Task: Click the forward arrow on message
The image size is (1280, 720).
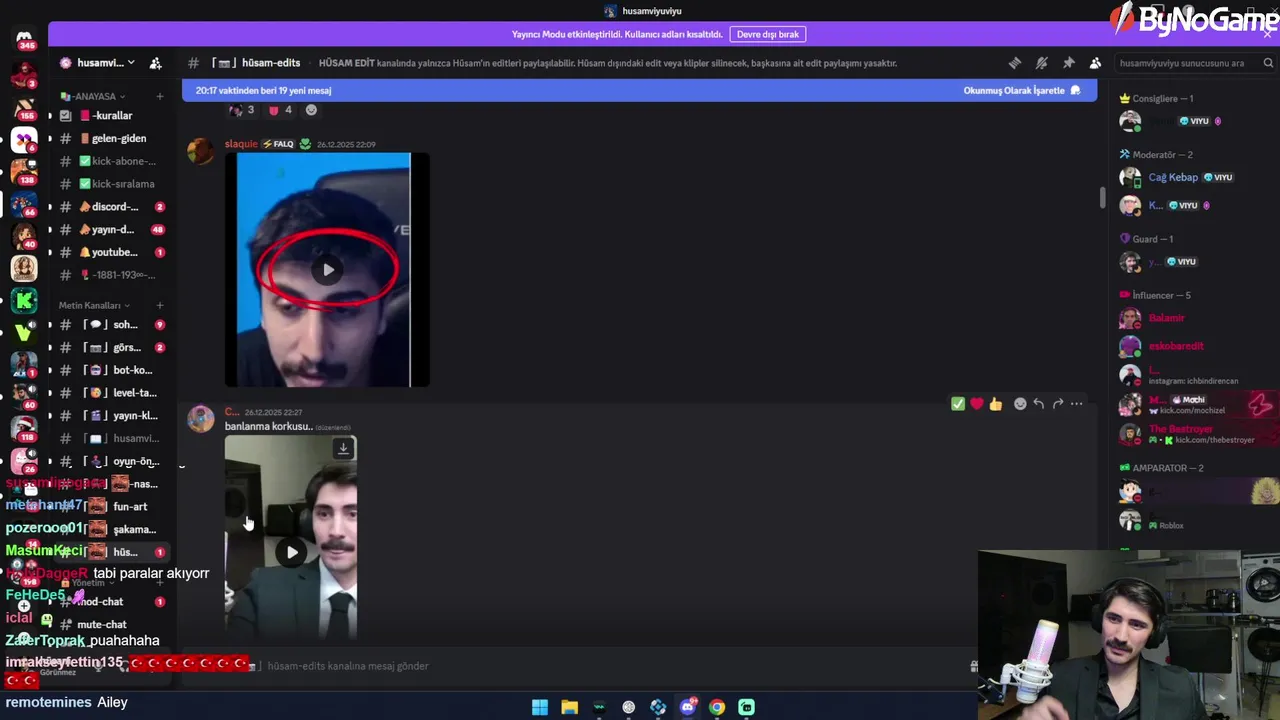Action: click(x=1058, y=404)
